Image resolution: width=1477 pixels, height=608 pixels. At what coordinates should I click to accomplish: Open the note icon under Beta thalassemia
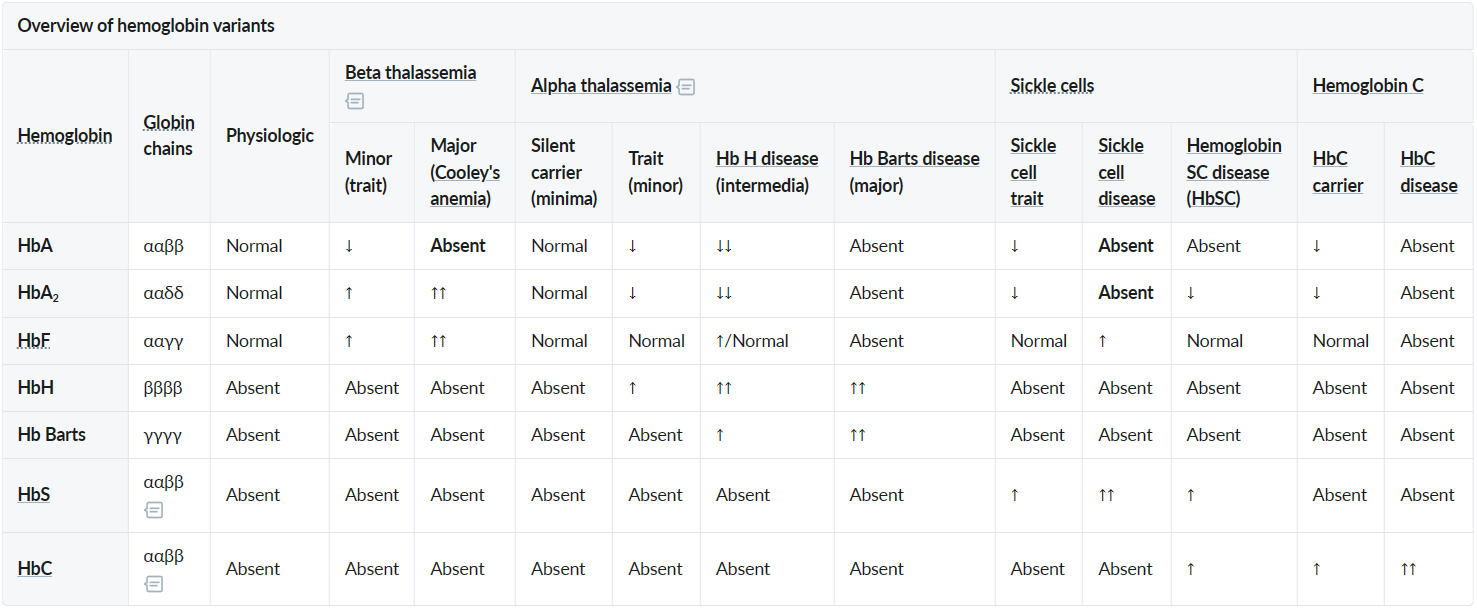(355, 101)
